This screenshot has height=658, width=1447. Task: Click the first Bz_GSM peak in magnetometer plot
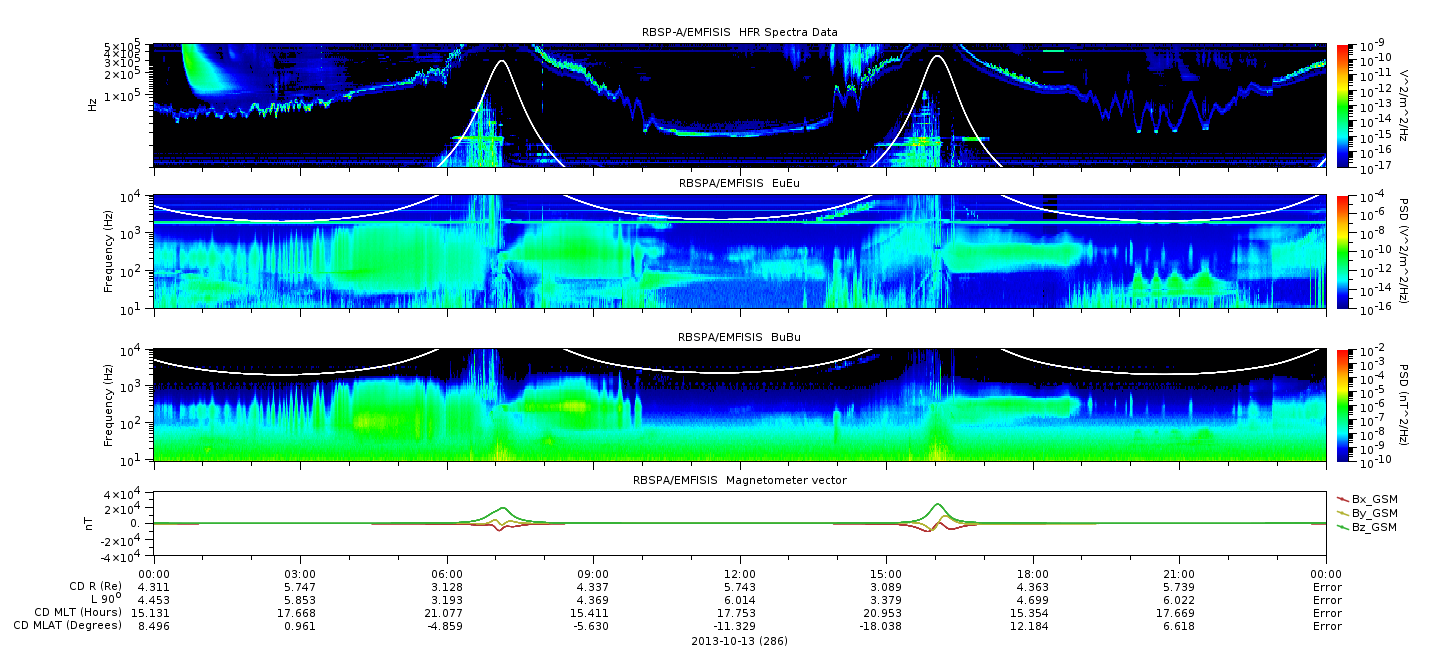click(503, 507)
